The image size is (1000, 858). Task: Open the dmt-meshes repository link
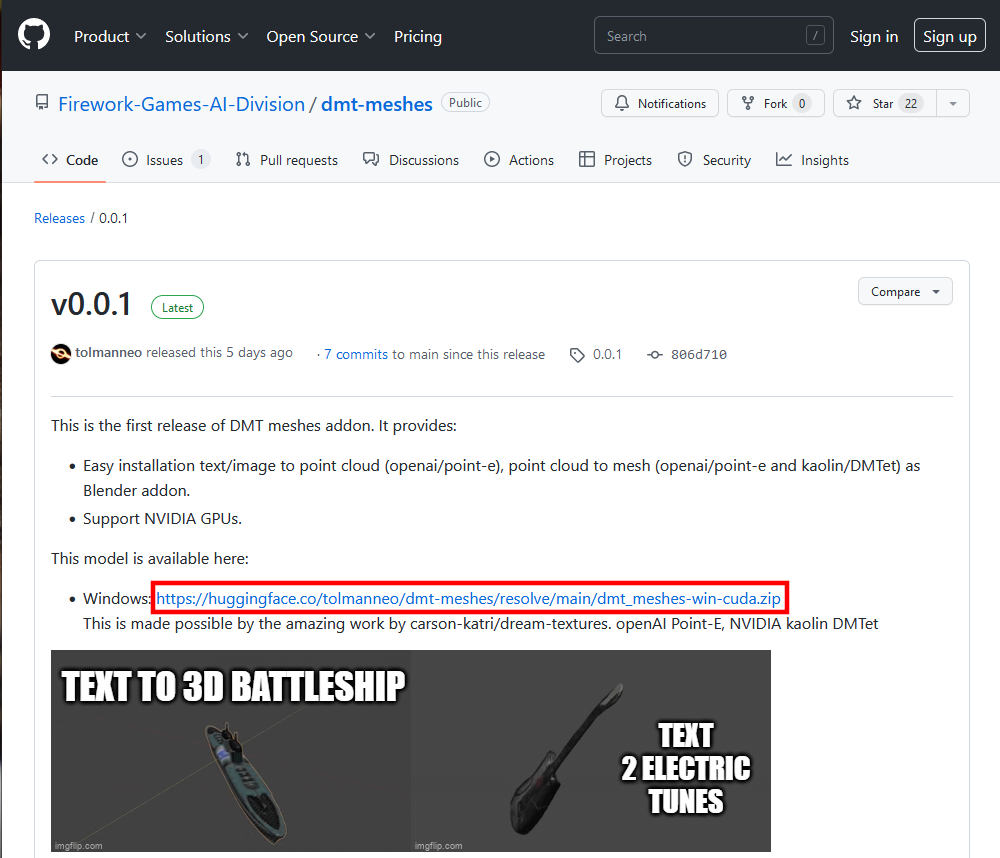click(377, 104)
